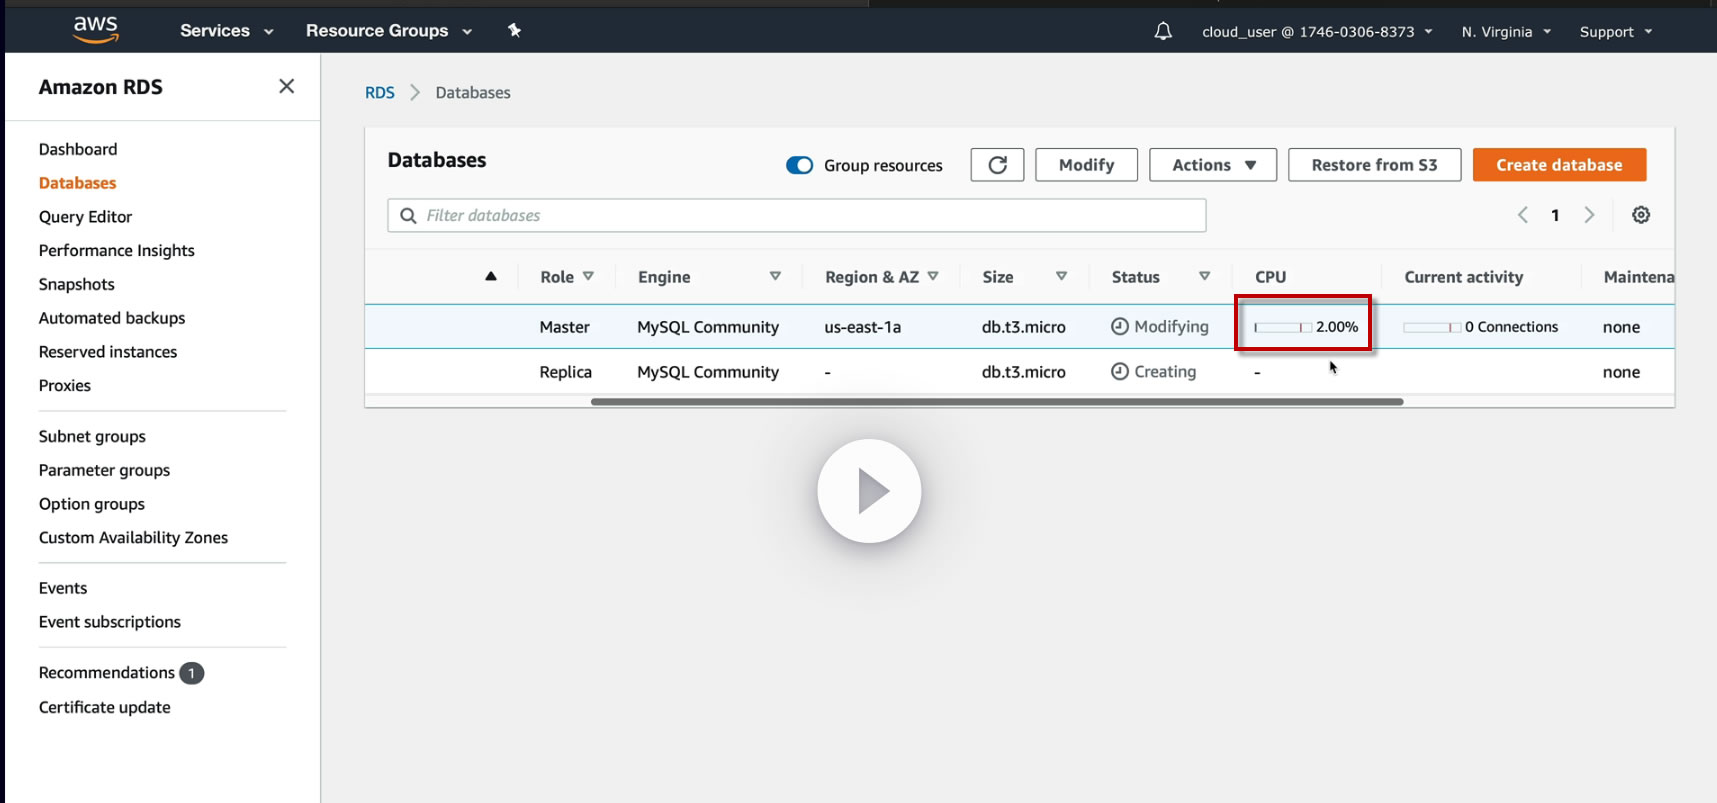Sort the table by Engine column
Image resolution: width=1717 pixels, height=803 pixels.
(x=709, y=277)
